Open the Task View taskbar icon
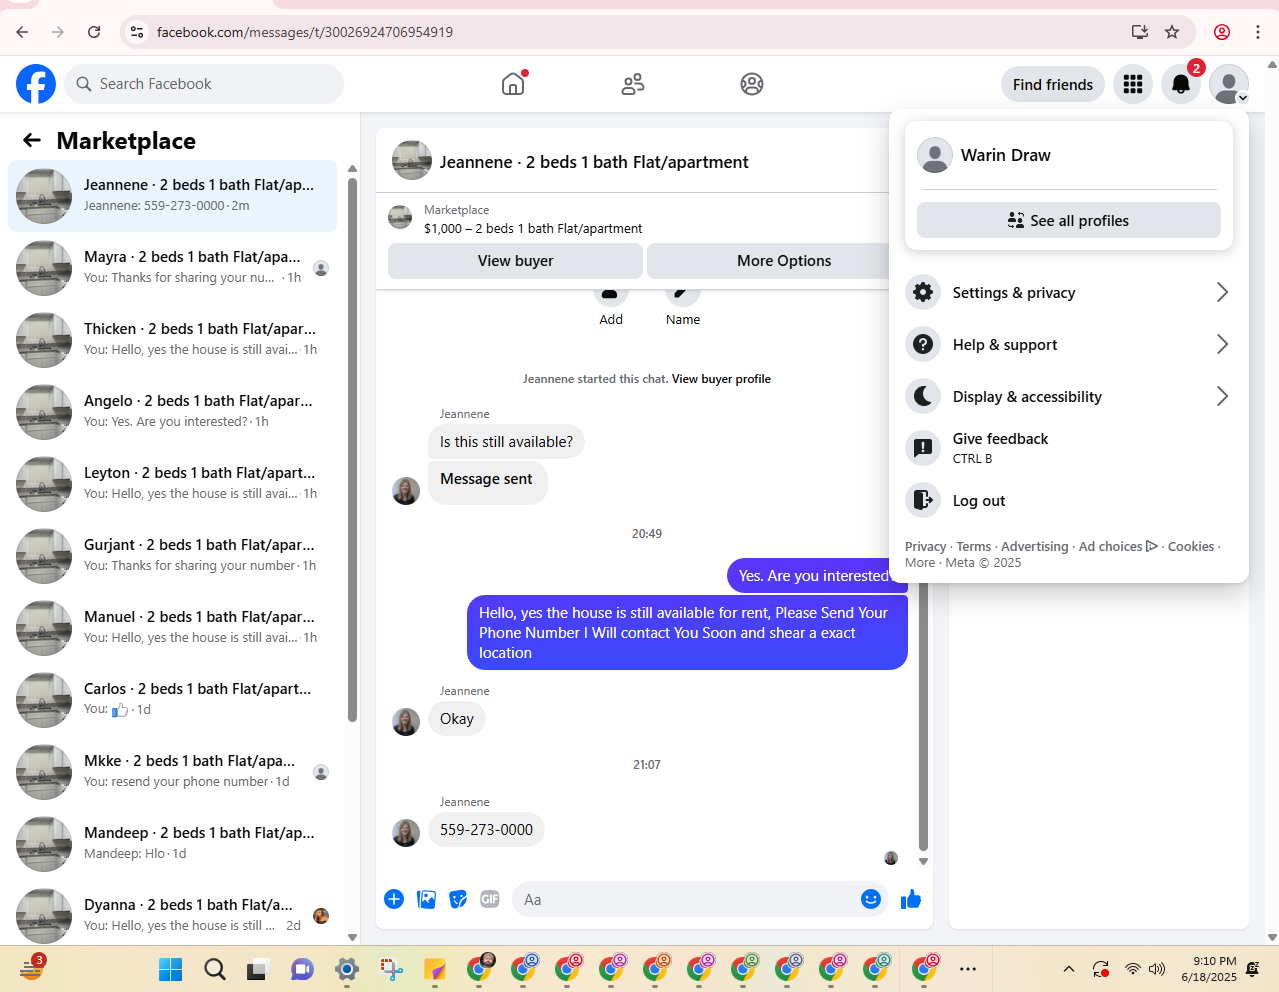 tap(259, 969)
